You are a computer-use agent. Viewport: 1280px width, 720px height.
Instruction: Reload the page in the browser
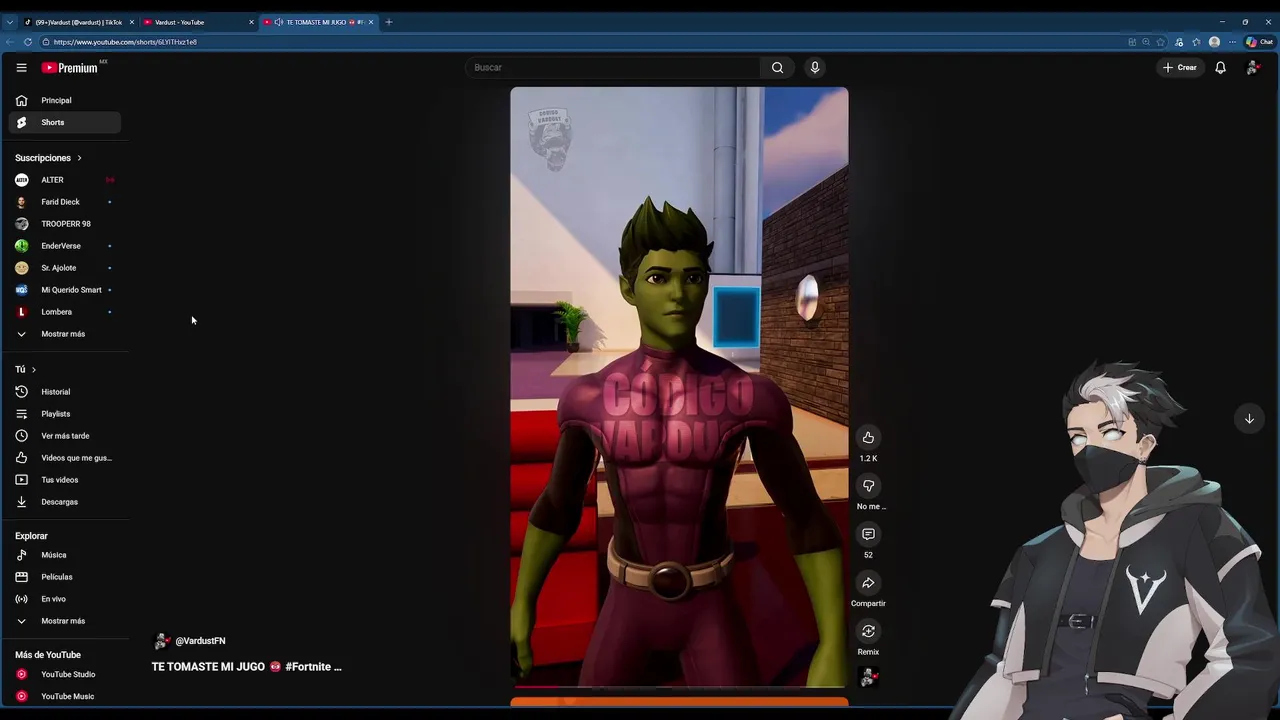(x=28, y=42)
